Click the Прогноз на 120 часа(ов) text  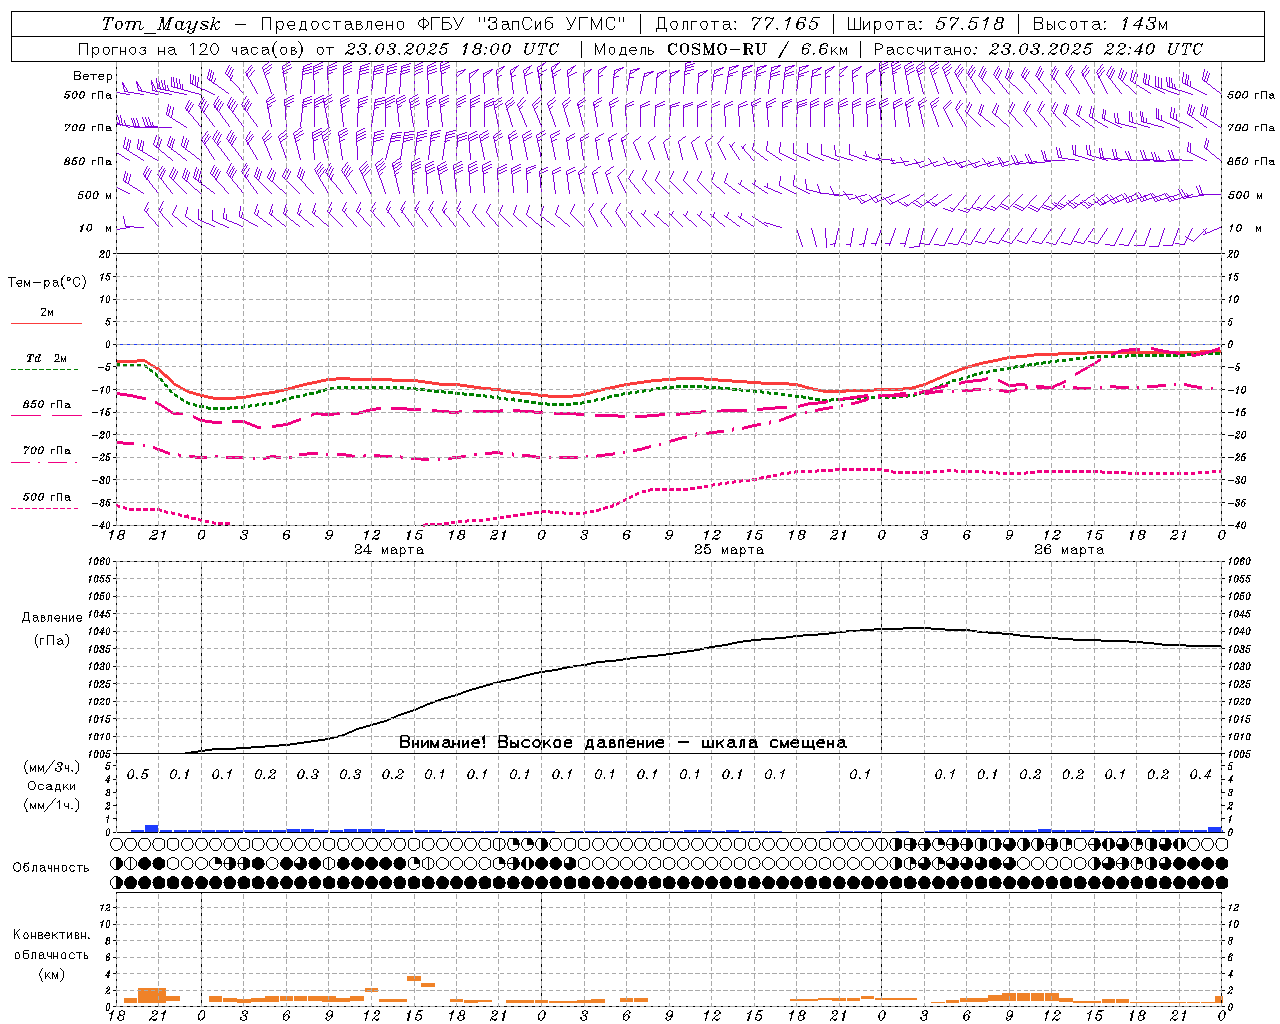point(191,49)
